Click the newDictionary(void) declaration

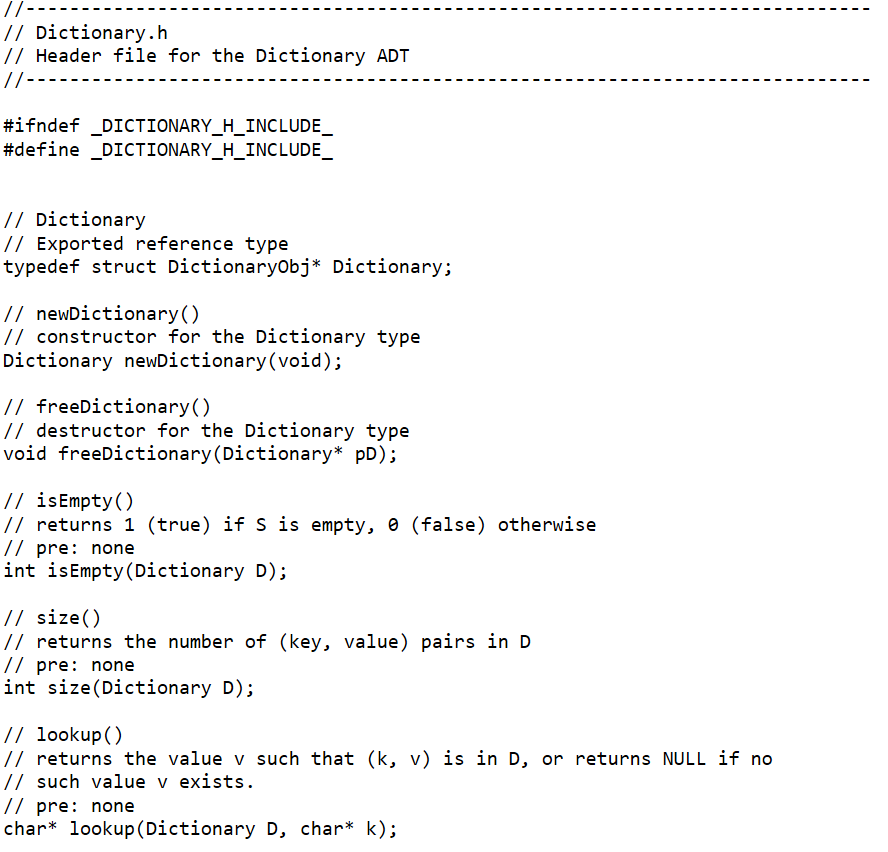[173, 361]
